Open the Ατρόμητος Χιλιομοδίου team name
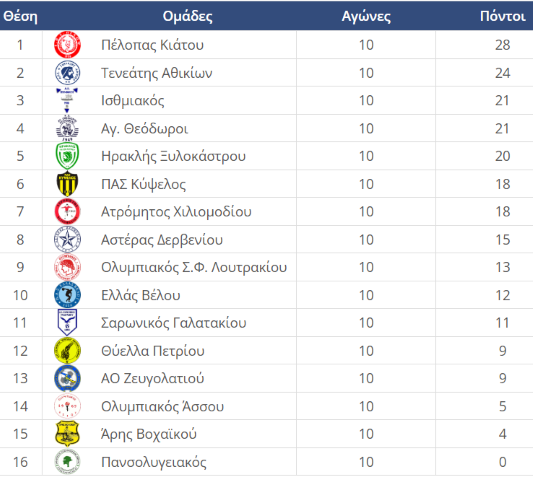Image resolution: width=533 pixels, height=480 pixels. (x=176, y=212)
